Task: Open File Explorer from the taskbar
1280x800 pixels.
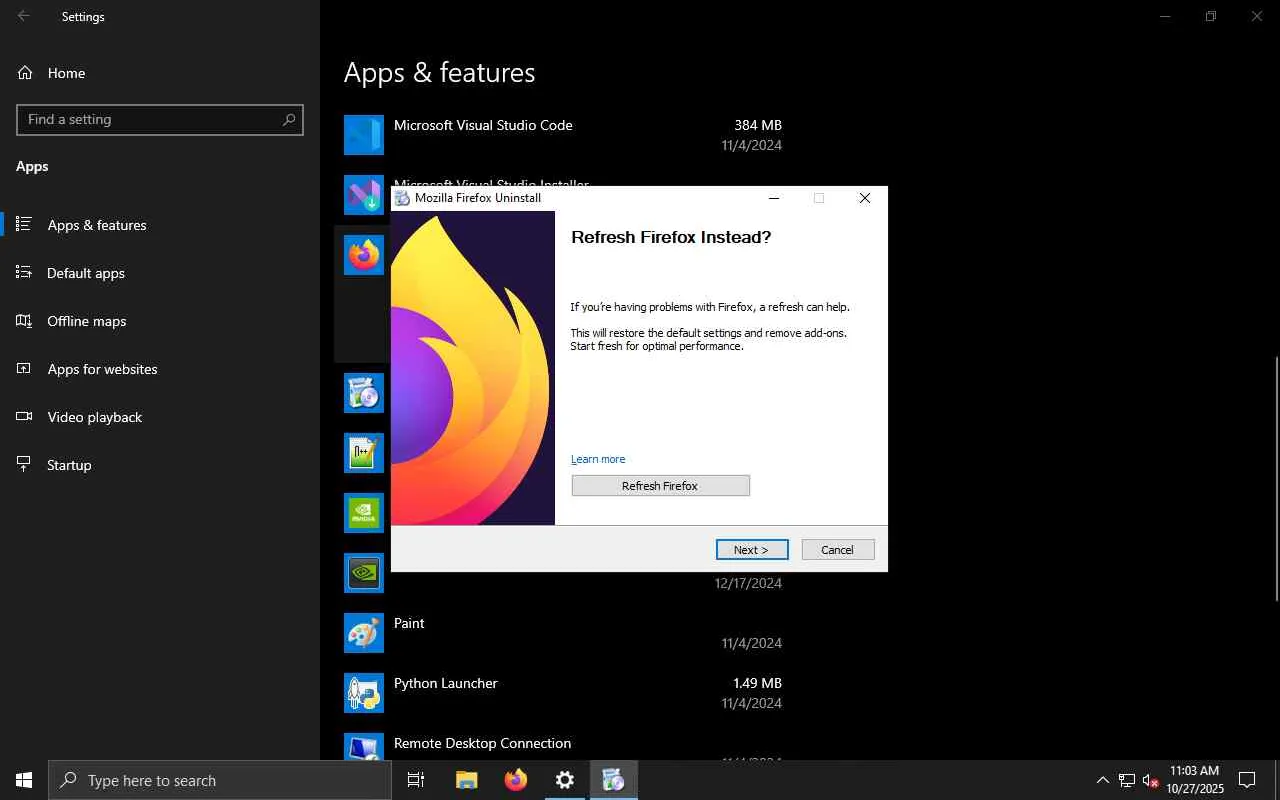Action: point(466,780)
